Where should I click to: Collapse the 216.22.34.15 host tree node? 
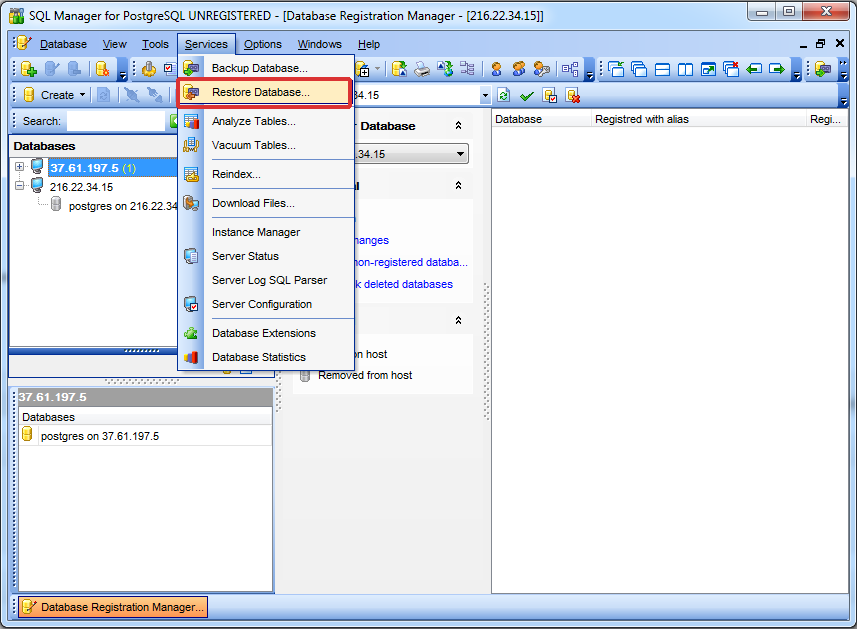coord(19,186)
